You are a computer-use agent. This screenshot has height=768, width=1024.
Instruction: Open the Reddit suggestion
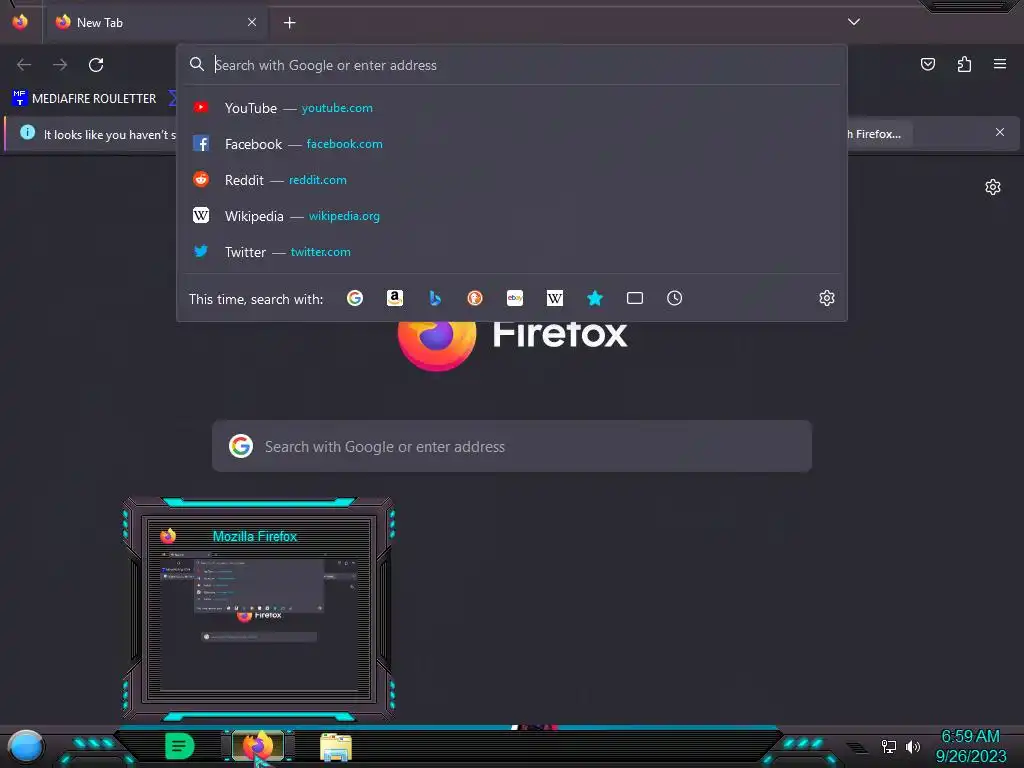point(512,180)
